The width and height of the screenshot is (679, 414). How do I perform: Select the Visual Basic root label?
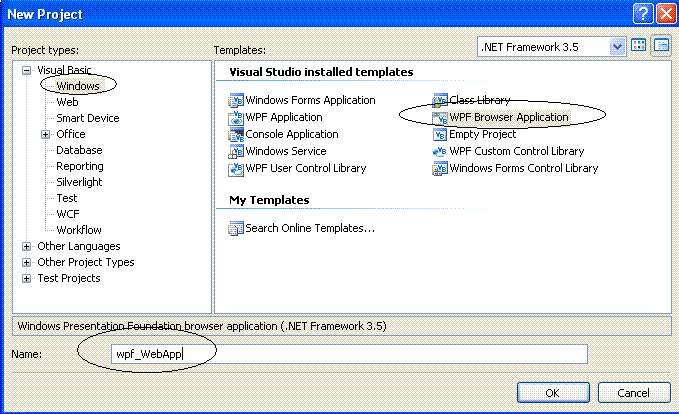click(64, 70)
